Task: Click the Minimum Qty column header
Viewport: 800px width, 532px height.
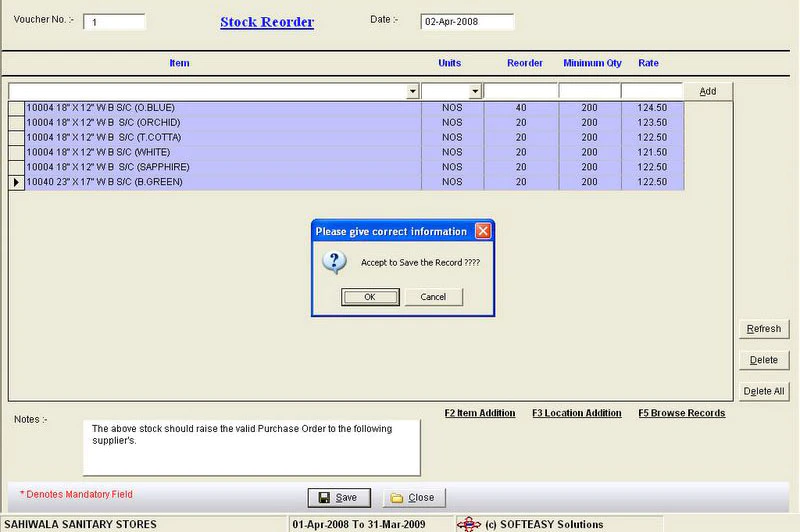Action: (x=592, y=63)
